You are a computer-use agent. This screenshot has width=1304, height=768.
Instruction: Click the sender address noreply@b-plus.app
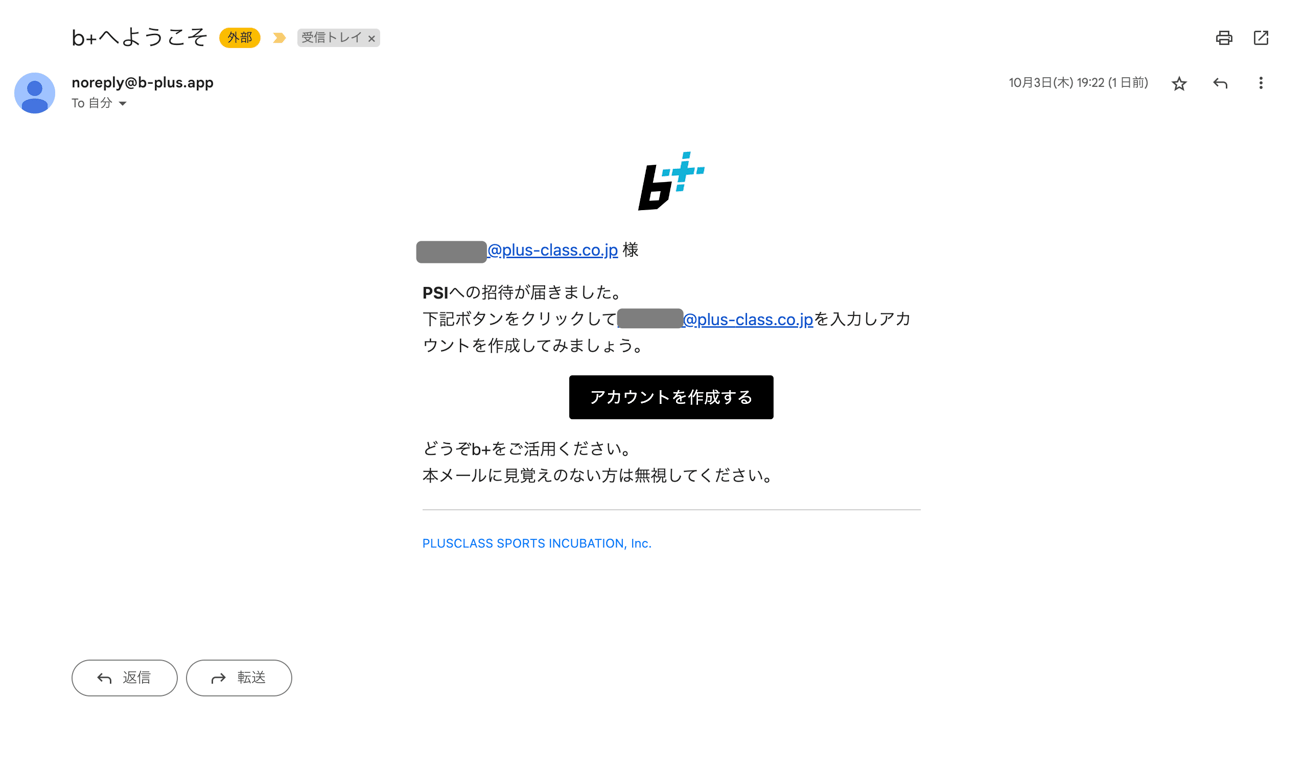click(143, 83)
